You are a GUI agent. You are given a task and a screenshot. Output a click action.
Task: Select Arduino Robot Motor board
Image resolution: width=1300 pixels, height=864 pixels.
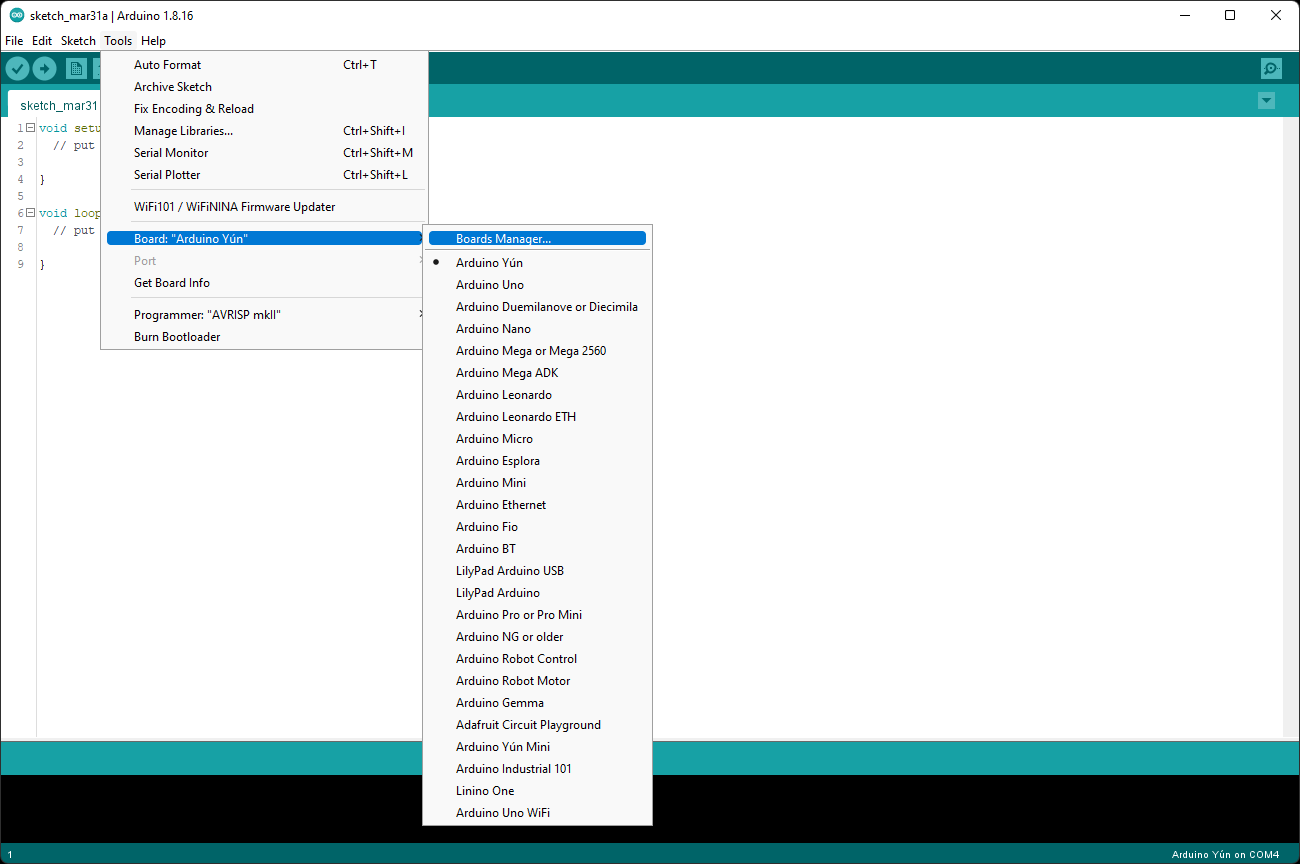coord(537,681)
